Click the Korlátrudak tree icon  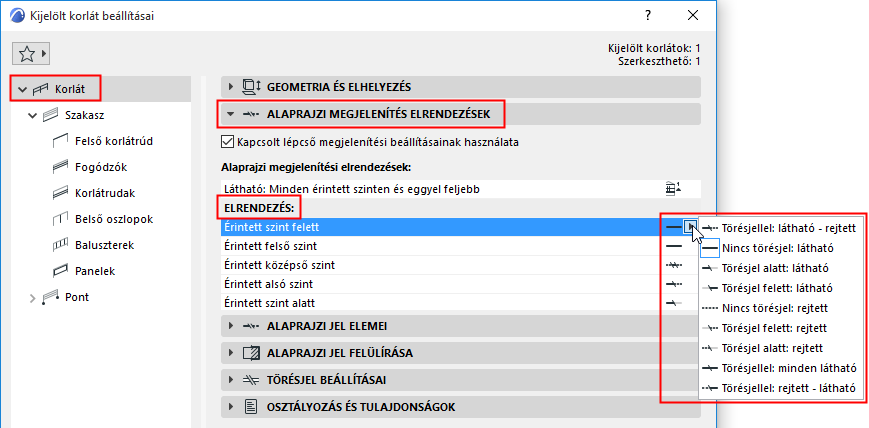[58, 193]
